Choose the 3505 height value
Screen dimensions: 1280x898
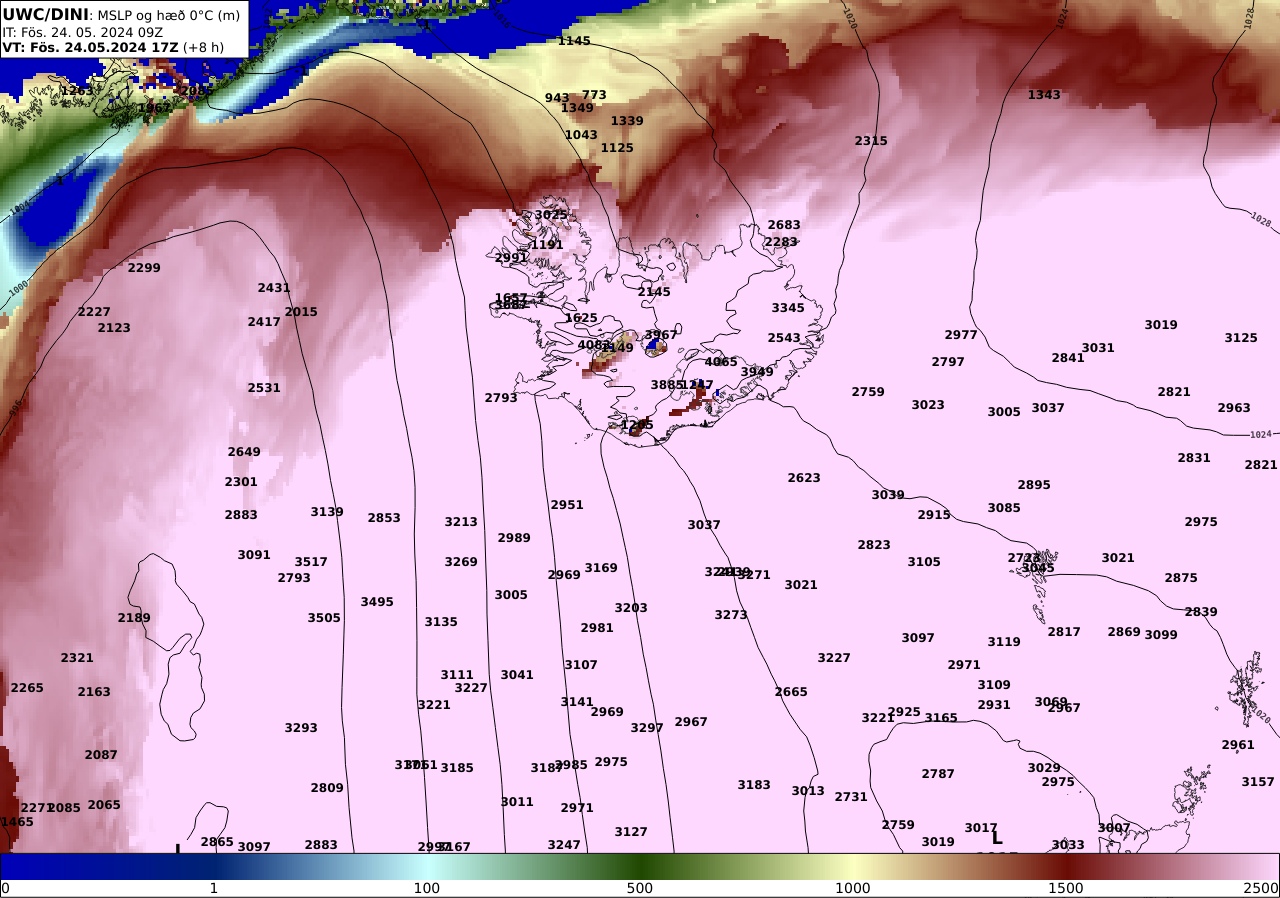[324, 618]
